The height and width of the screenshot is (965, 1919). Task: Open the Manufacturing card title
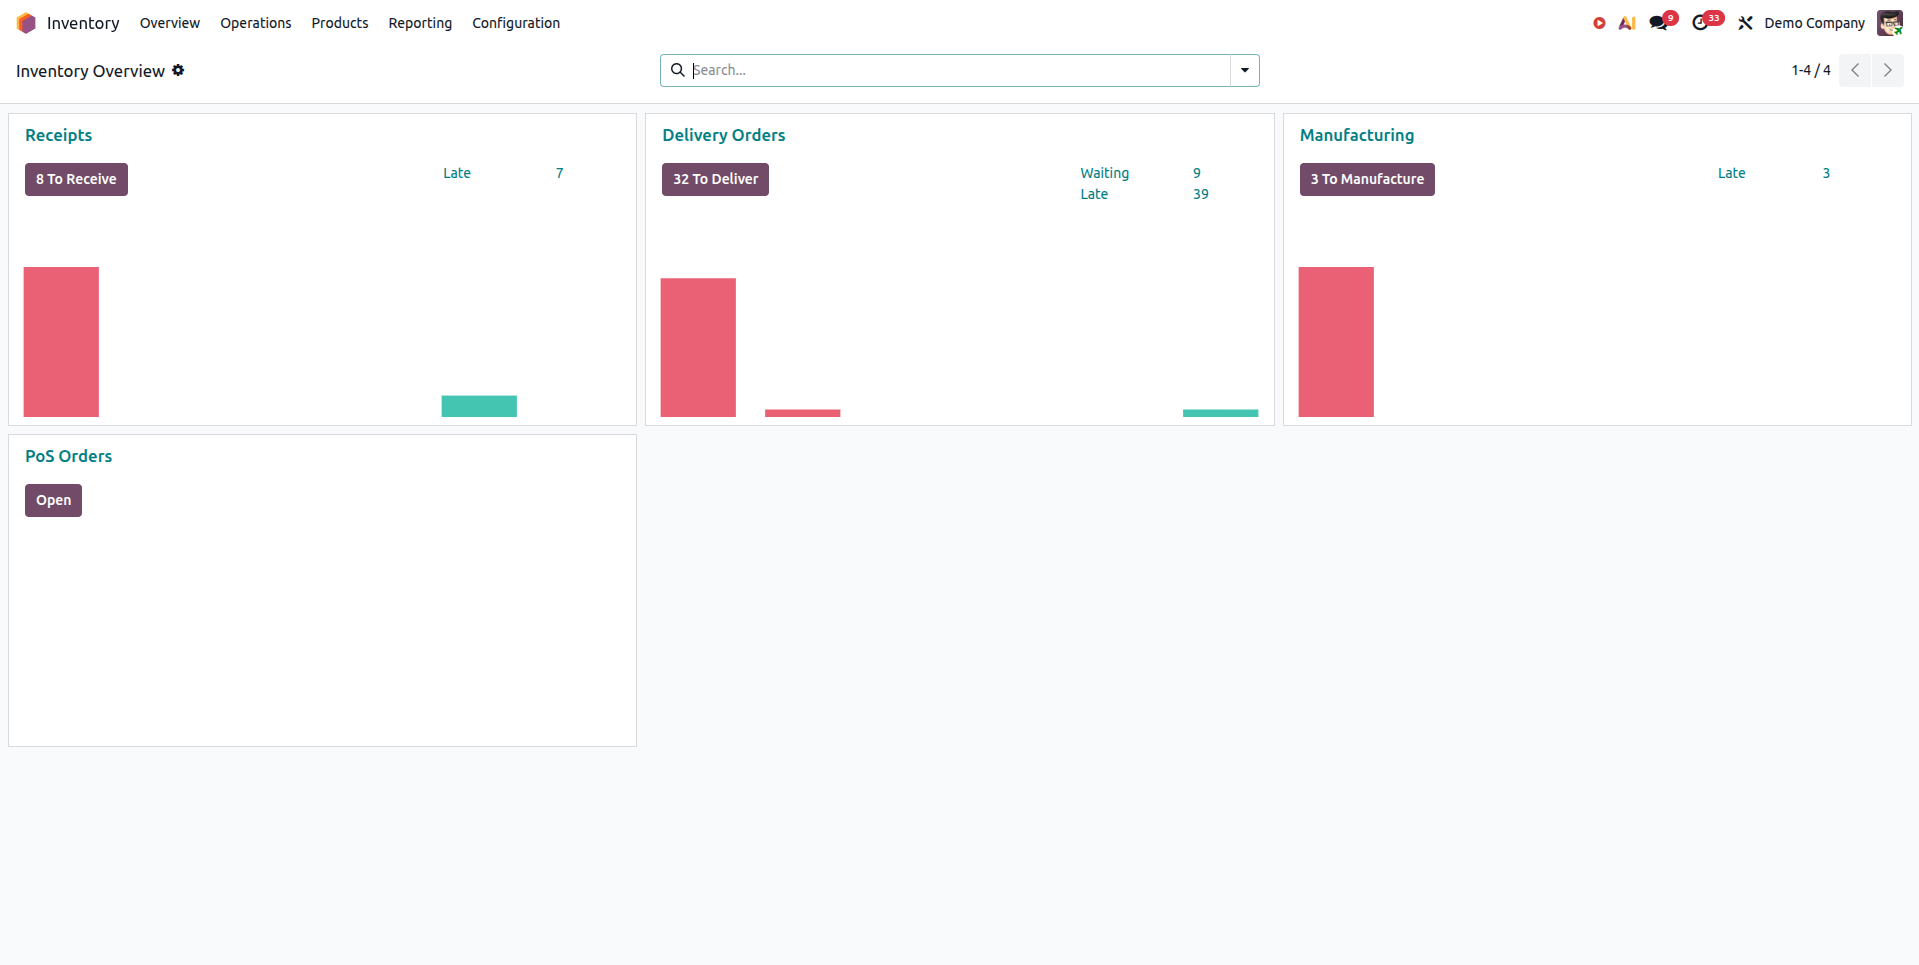pyautogui.click(x=1357, y=135)
